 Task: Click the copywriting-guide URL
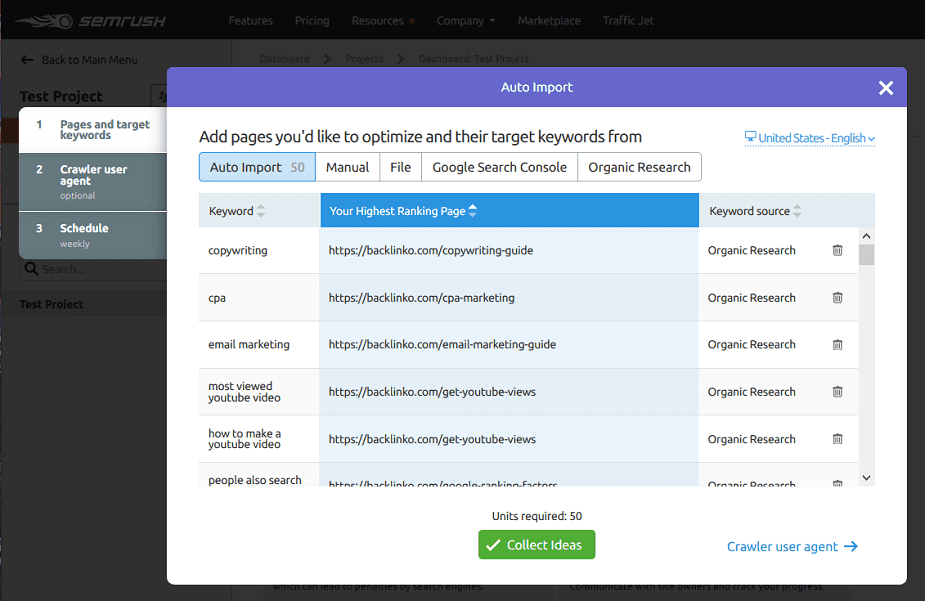pyautogui.click(x=431, y=250)
